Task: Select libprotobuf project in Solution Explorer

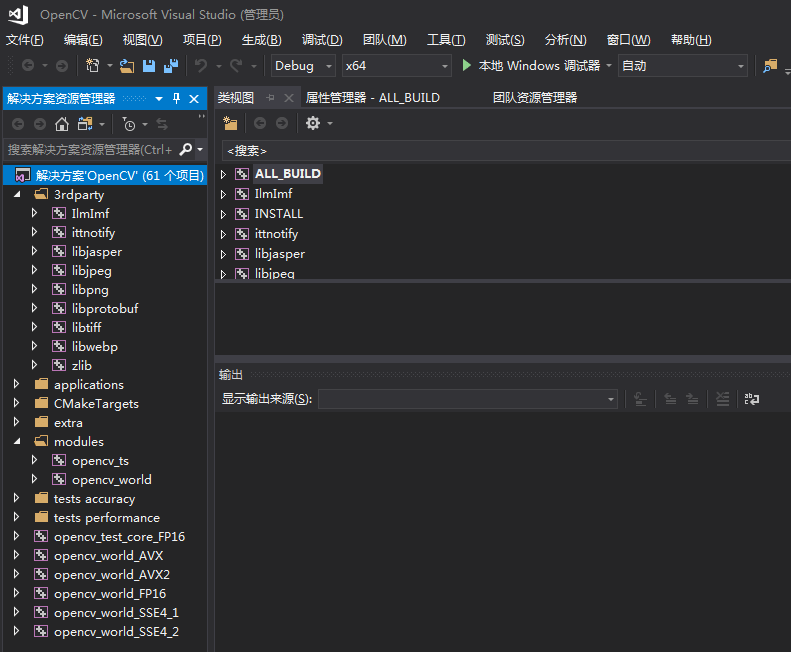Action: pyautogui.click(x=105, y=308)
